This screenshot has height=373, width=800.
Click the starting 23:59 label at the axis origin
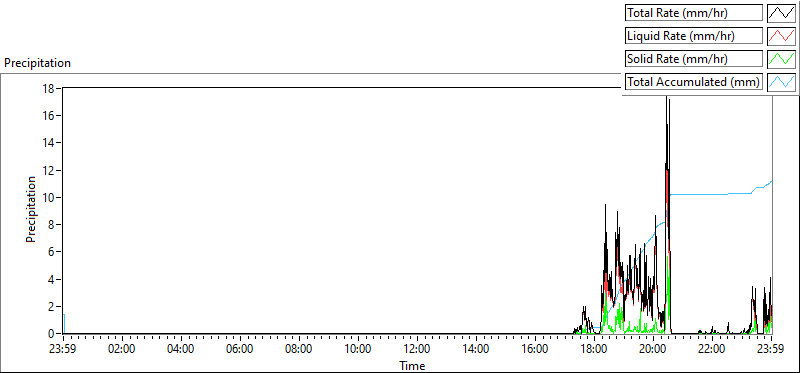[63, 350]
